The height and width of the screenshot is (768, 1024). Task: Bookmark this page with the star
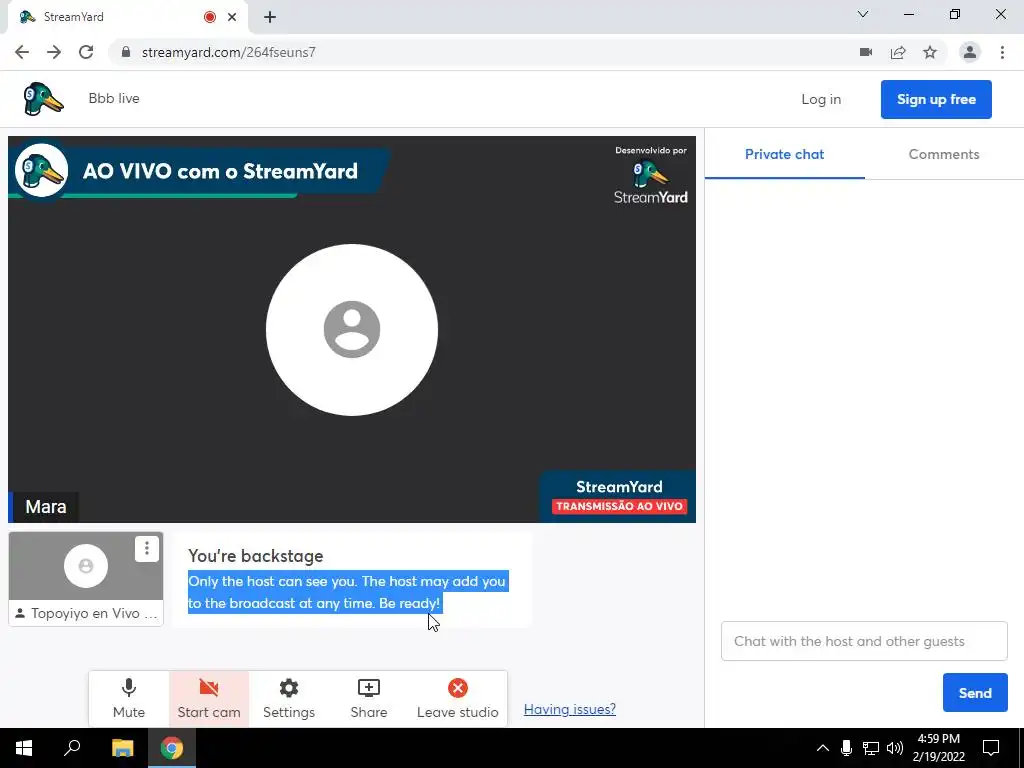click(930, 52)
